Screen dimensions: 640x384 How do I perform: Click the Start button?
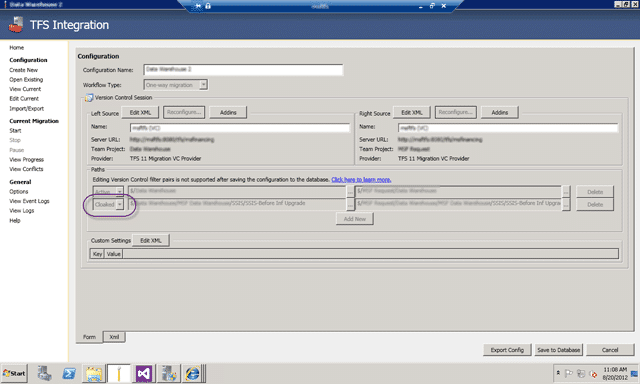tap(14, 373)
